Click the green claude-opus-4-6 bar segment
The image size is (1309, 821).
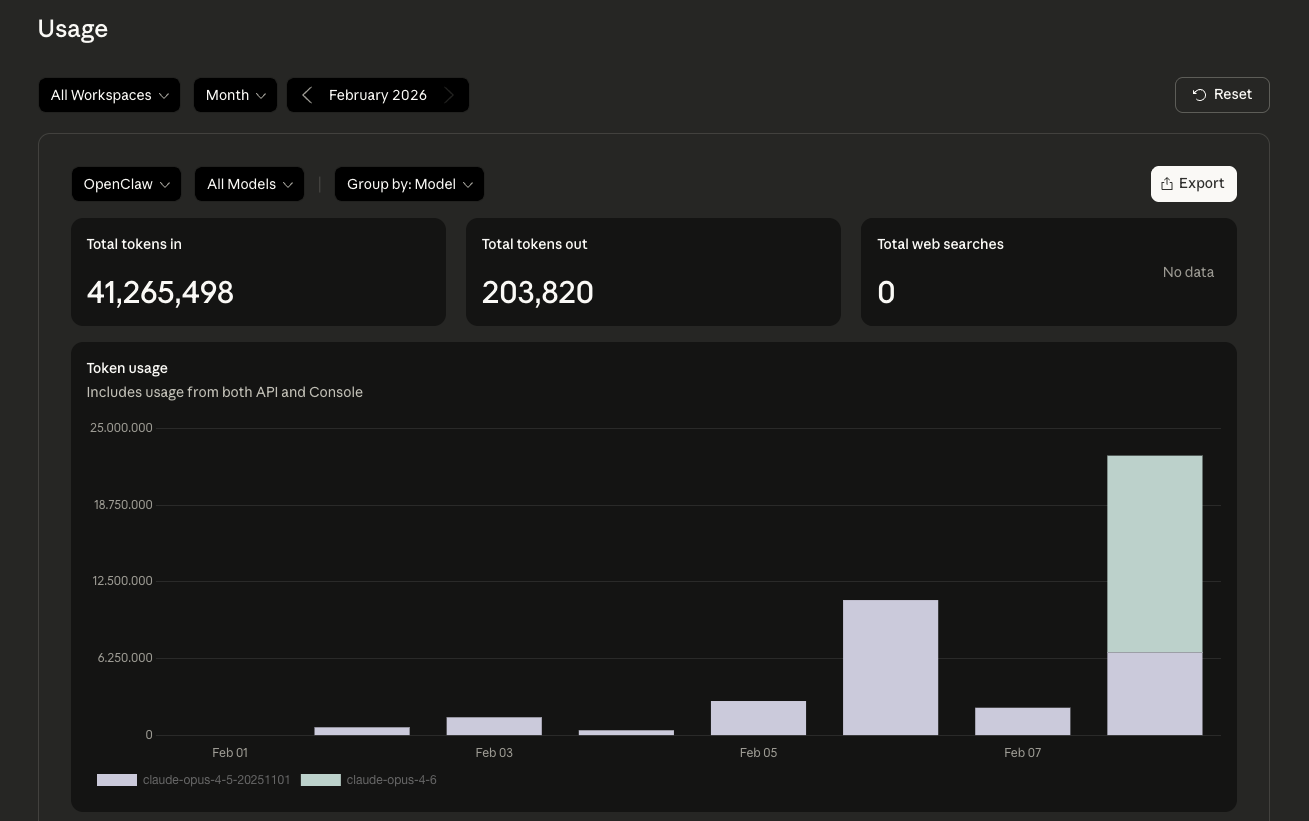(x=1154, y=554)
